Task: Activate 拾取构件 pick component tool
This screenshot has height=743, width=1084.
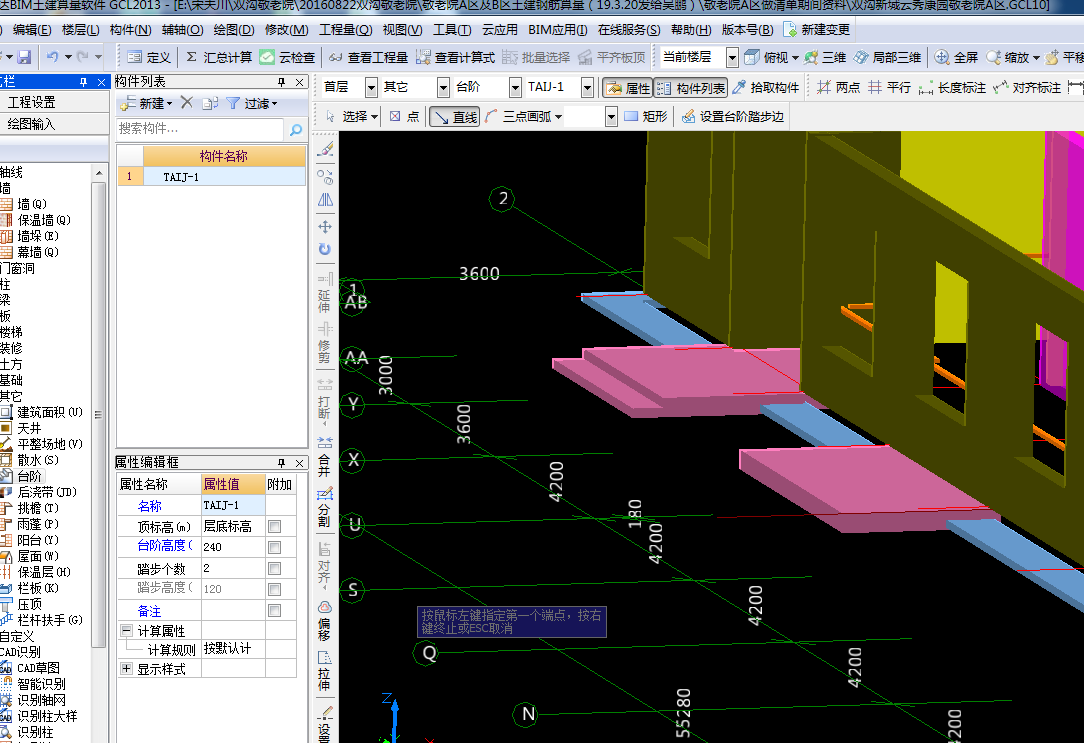Action: tap(765, 88)
